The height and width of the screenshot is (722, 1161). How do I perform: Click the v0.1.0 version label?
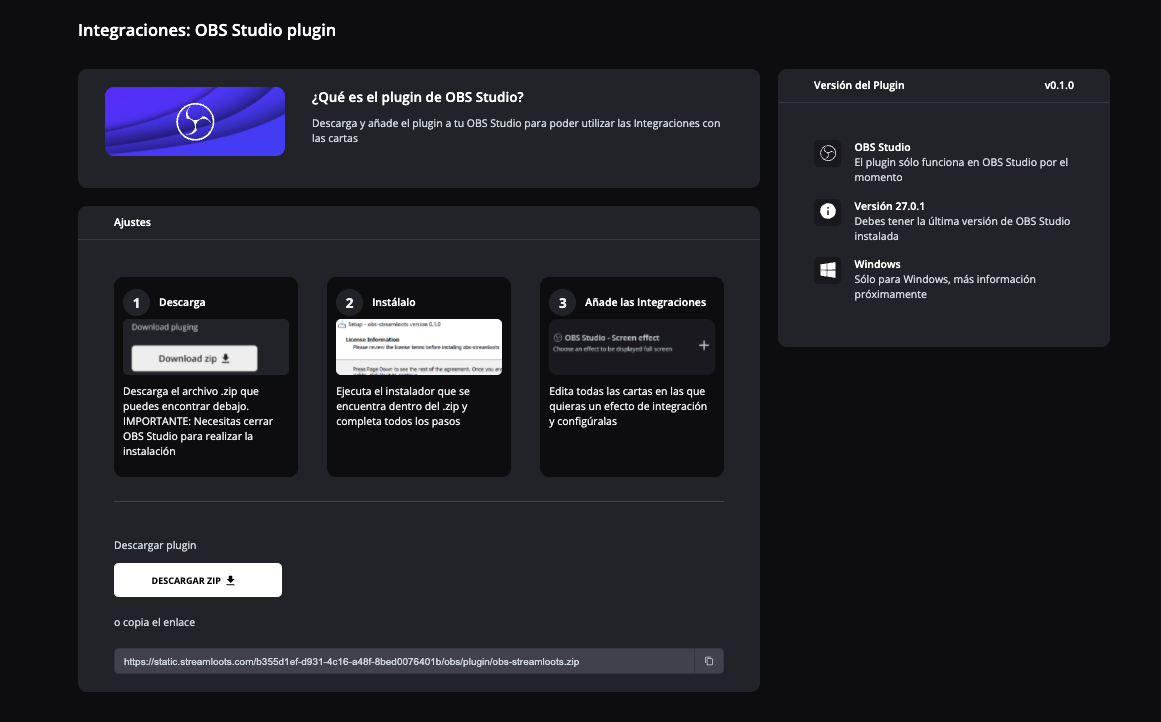click(x=1059, y=85)
